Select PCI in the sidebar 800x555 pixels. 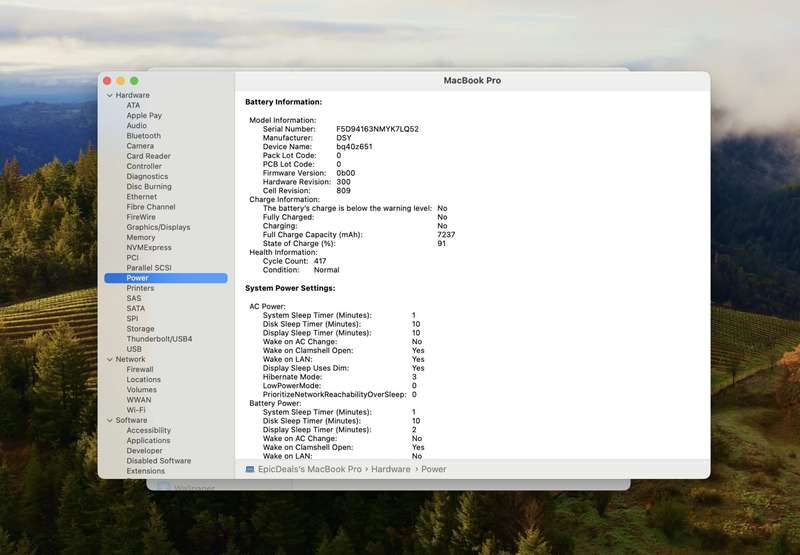click(x=132, y=258)
